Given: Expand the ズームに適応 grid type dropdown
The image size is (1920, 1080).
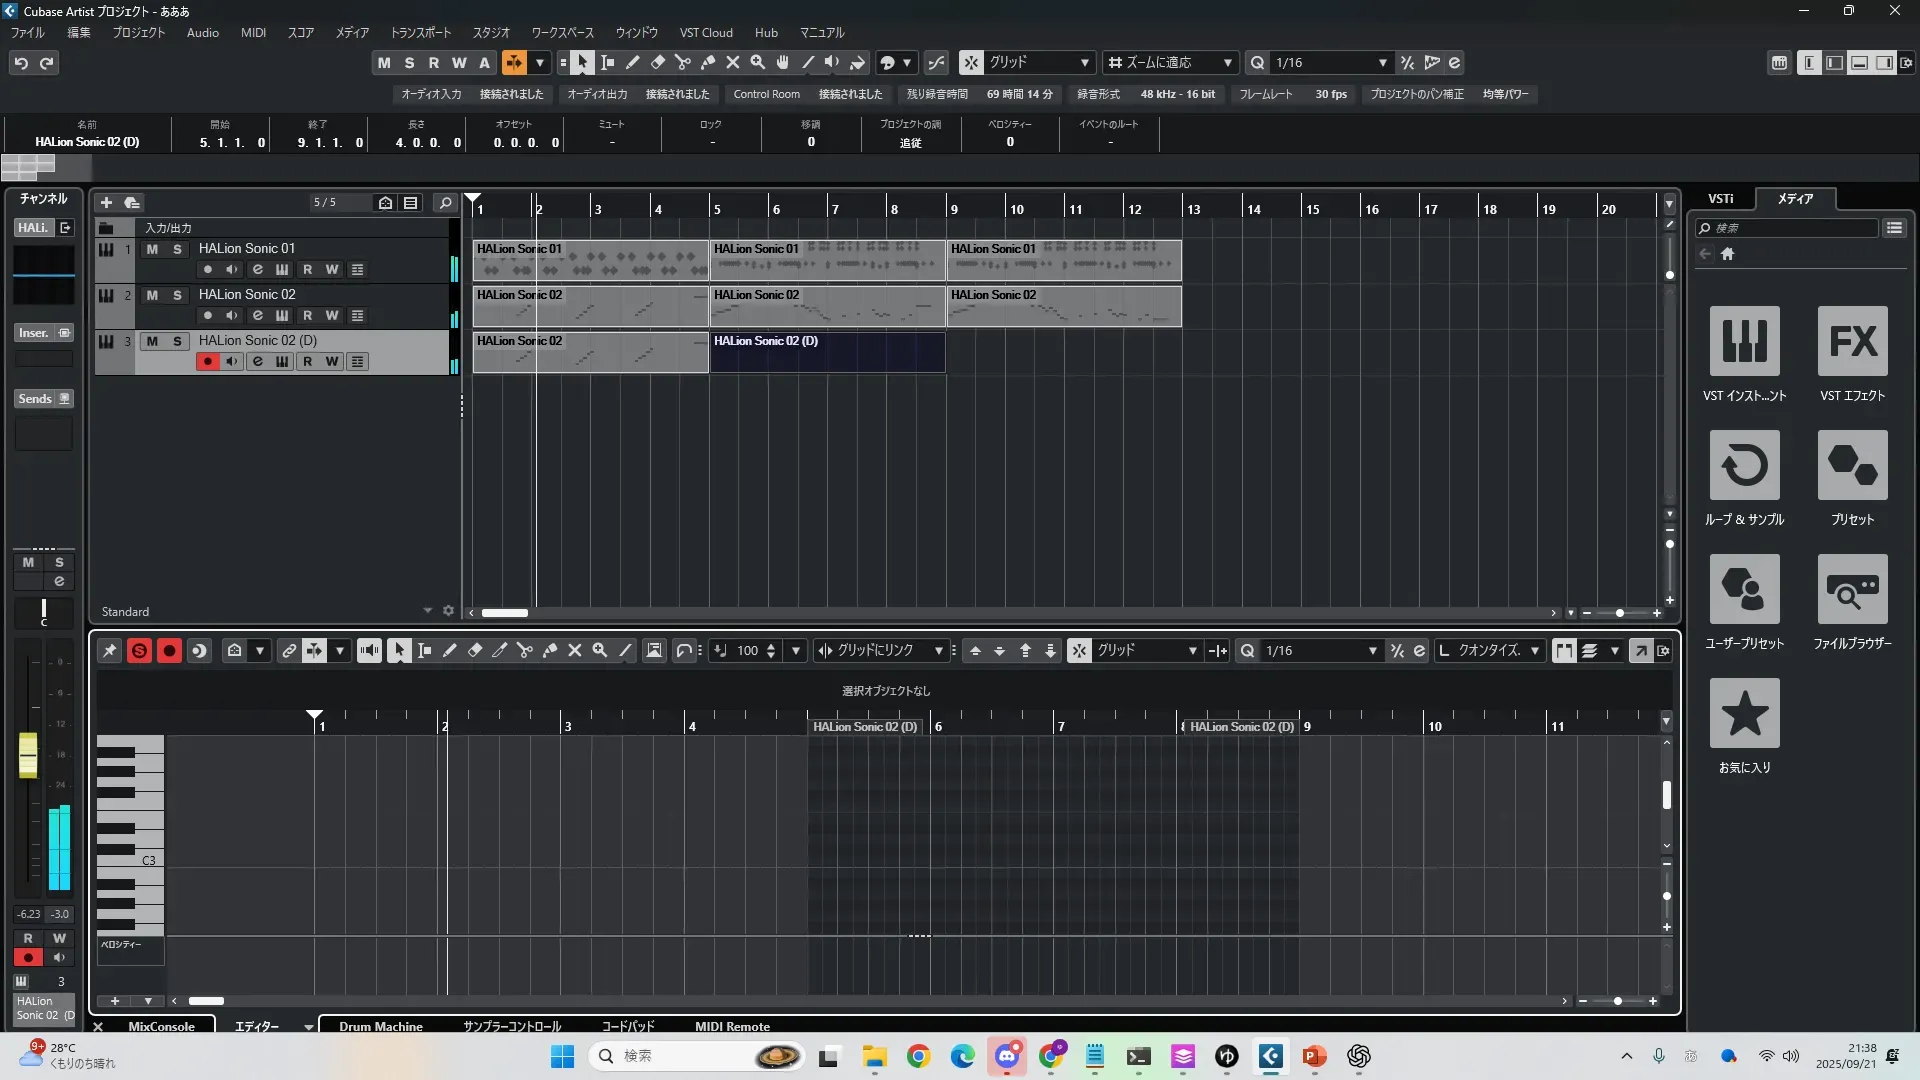Looking at the screenshot, I should tap(1228, 63).
